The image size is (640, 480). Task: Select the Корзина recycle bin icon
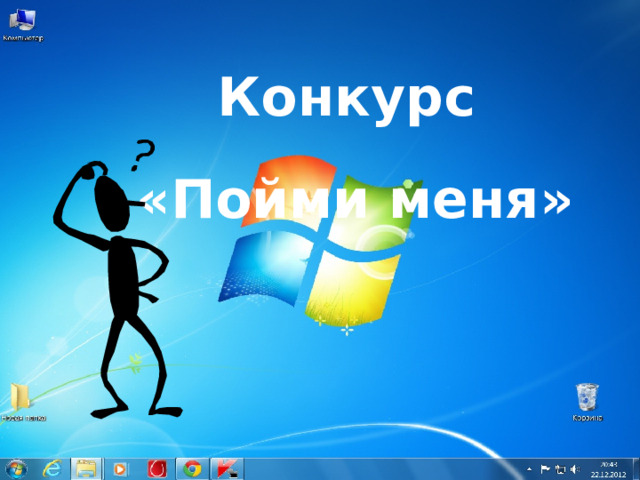(x=587, y=402)
